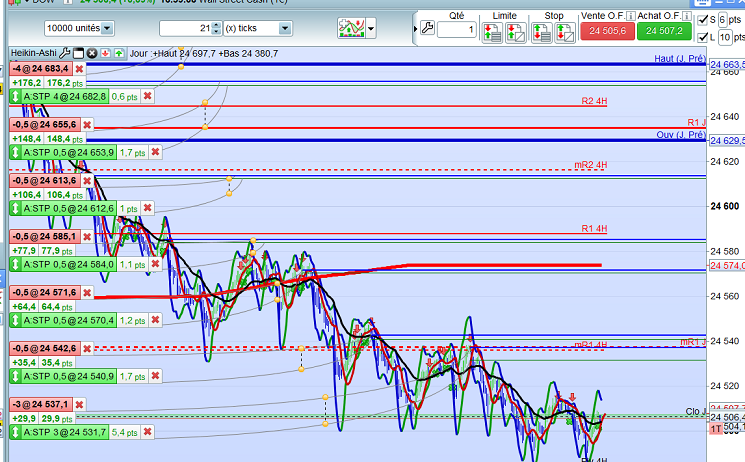Click ticks number field showing 21
The width and height of the screenshot is (745, 462).
186,29
